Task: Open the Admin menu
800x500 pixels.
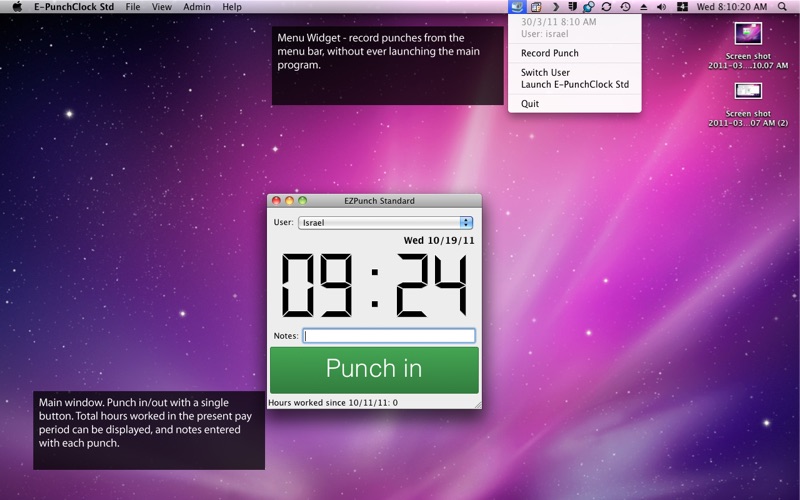Action: point(197,7)
